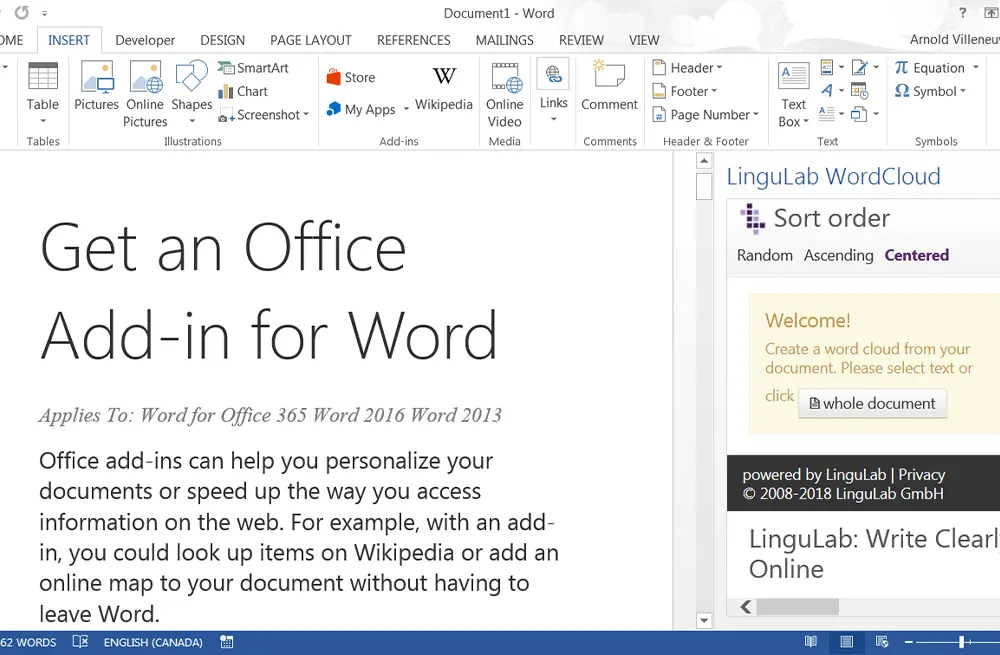Expand the Quick Parts dropdown arrow
Viewport: 1000px width, 655px height.
[x=842, y=67]
